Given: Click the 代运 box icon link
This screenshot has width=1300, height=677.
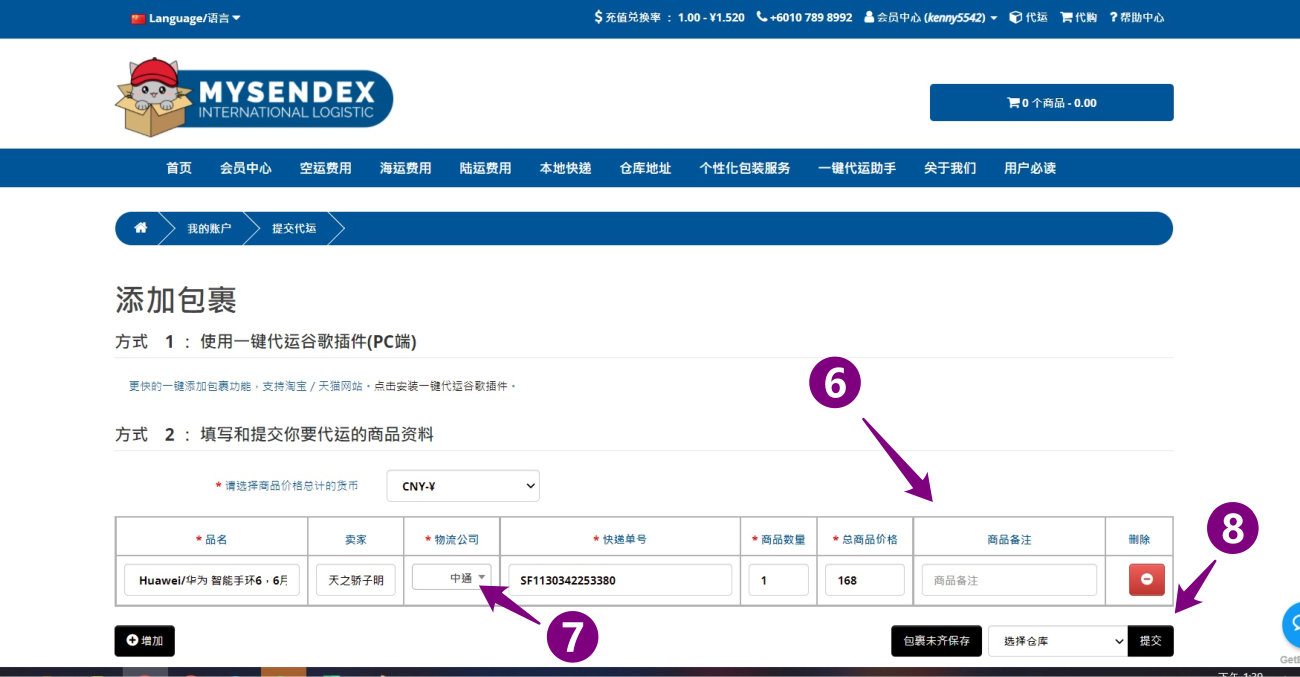Looking at the screenshot, I should pos(1028,17).
